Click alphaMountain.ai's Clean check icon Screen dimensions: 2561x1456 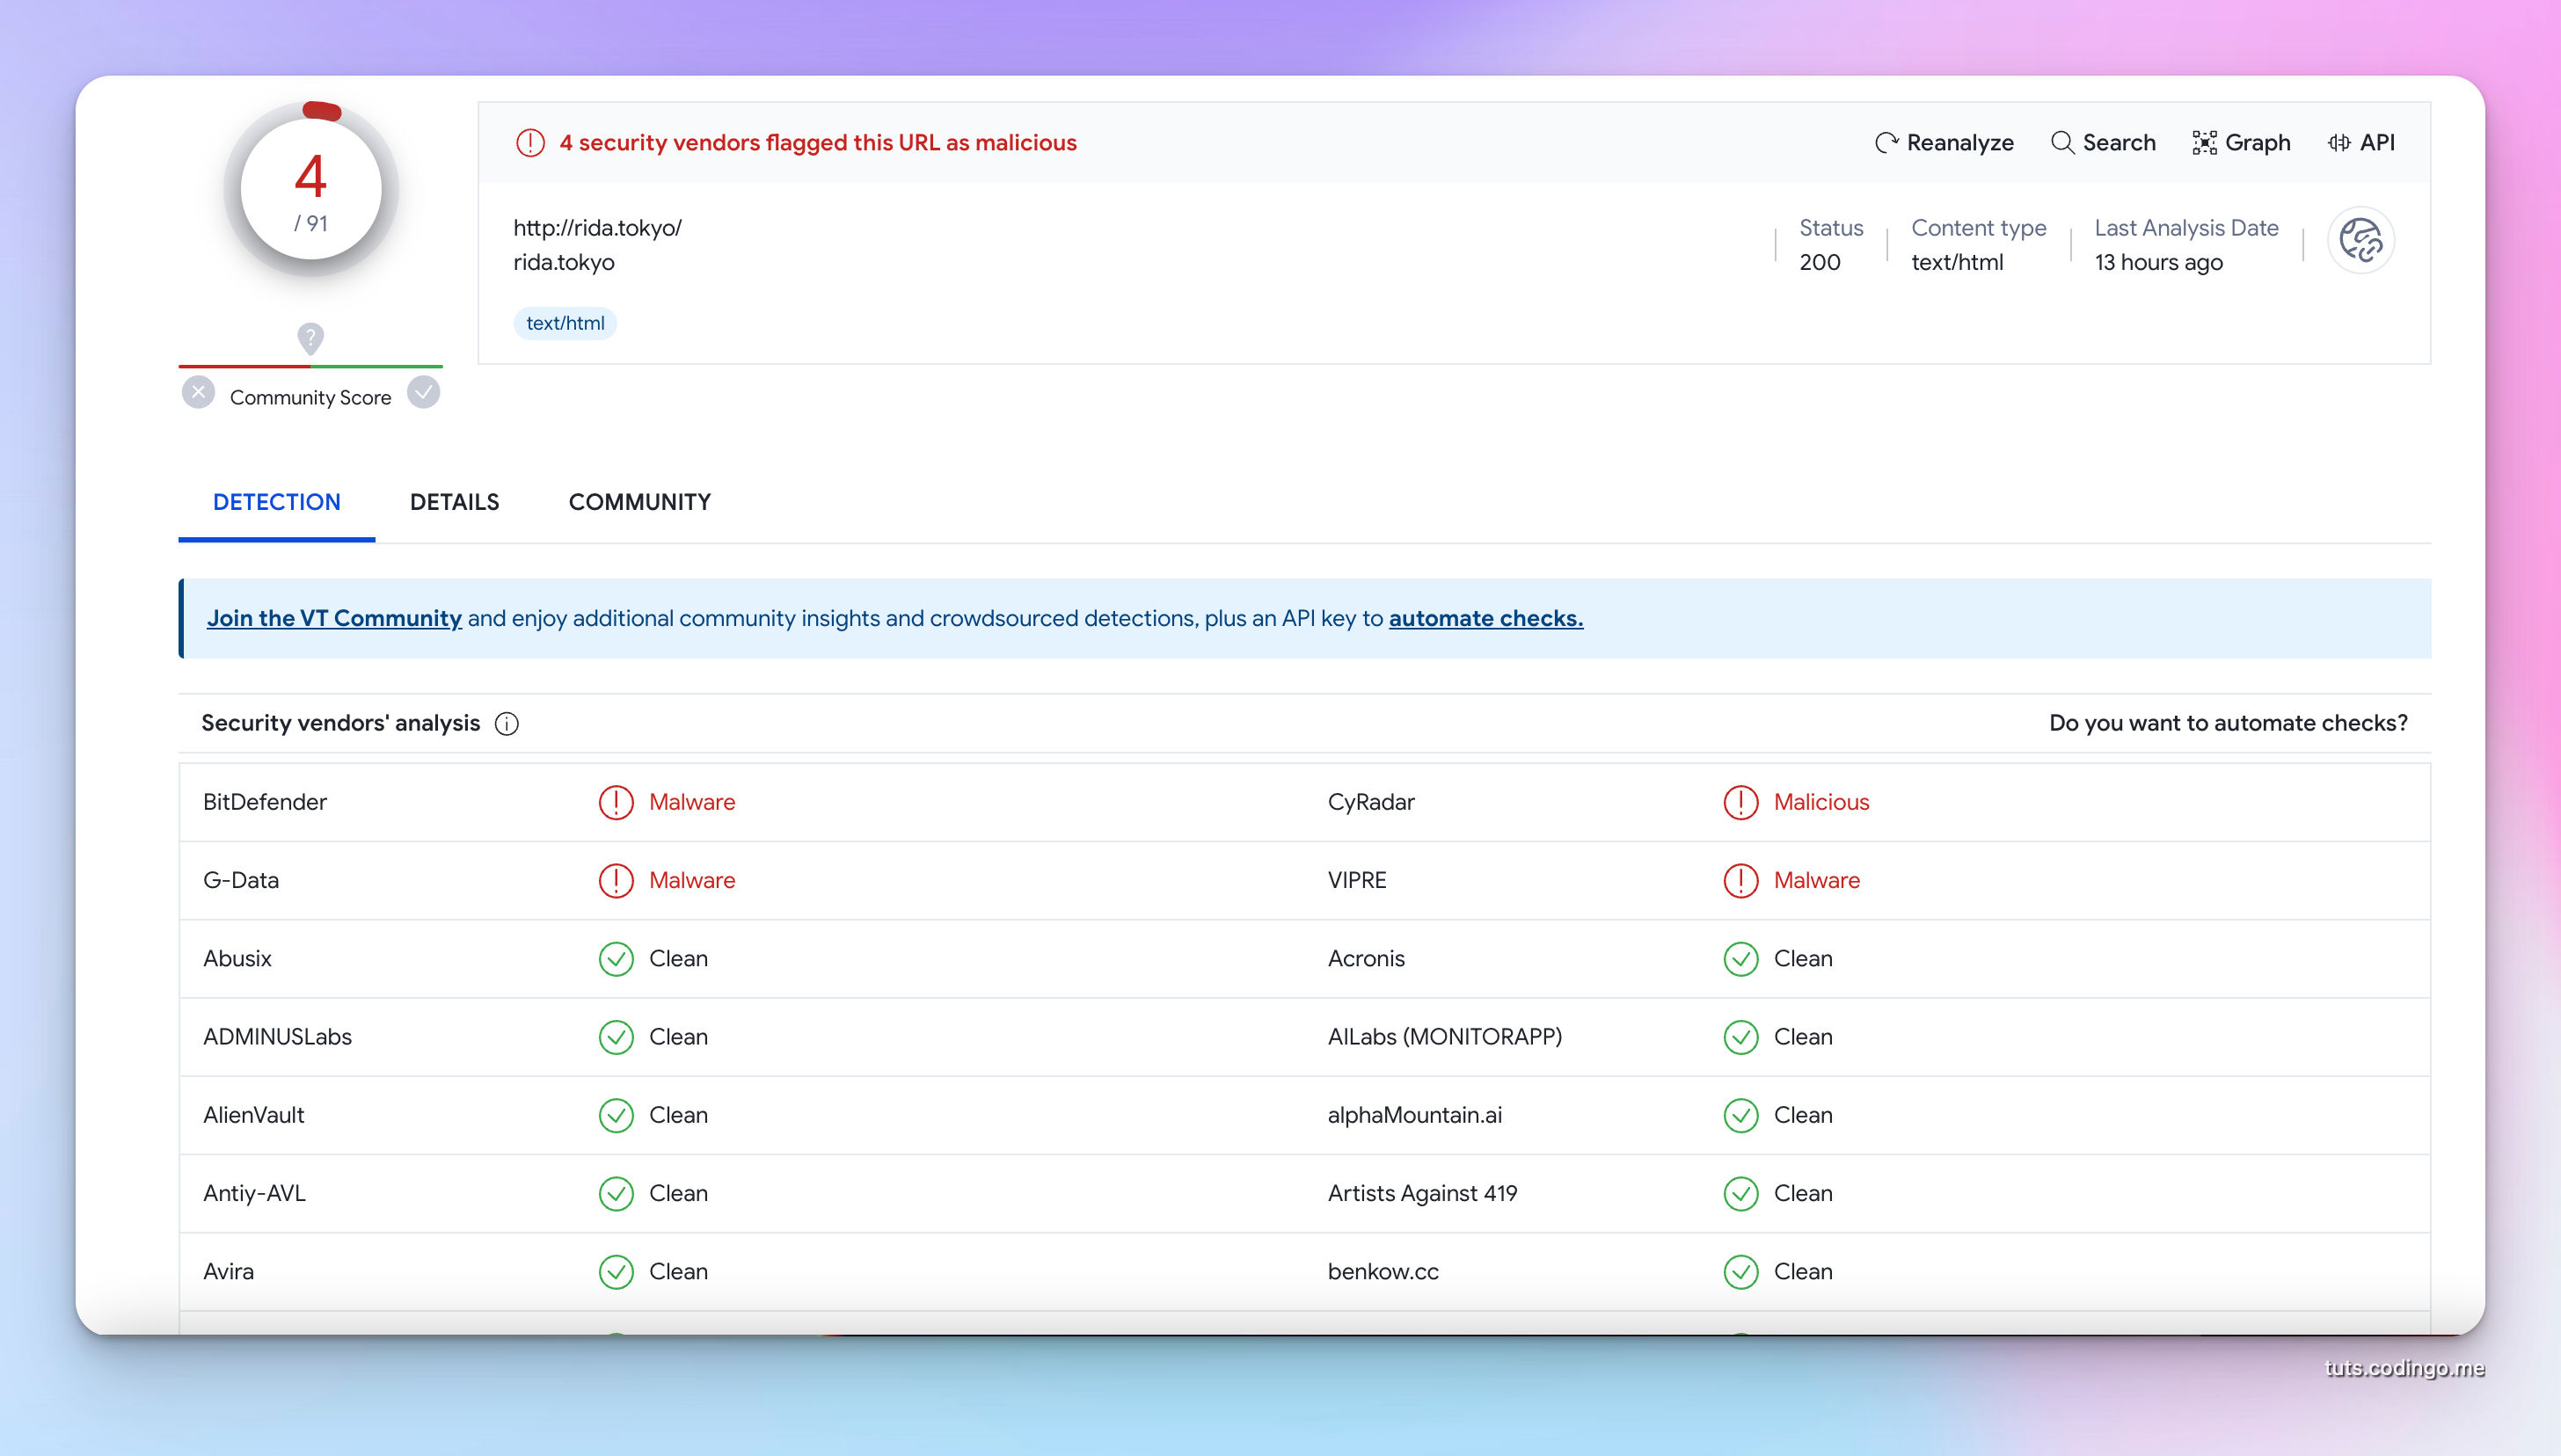coord(1741,1115)
